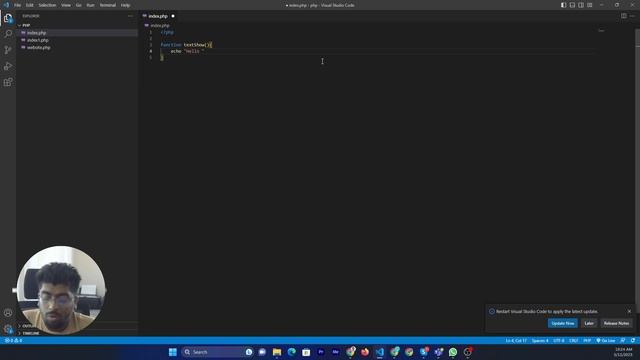The height and width of the screenshot is (360, 640).
Task: Open the View menu
Action: (66, 5)
